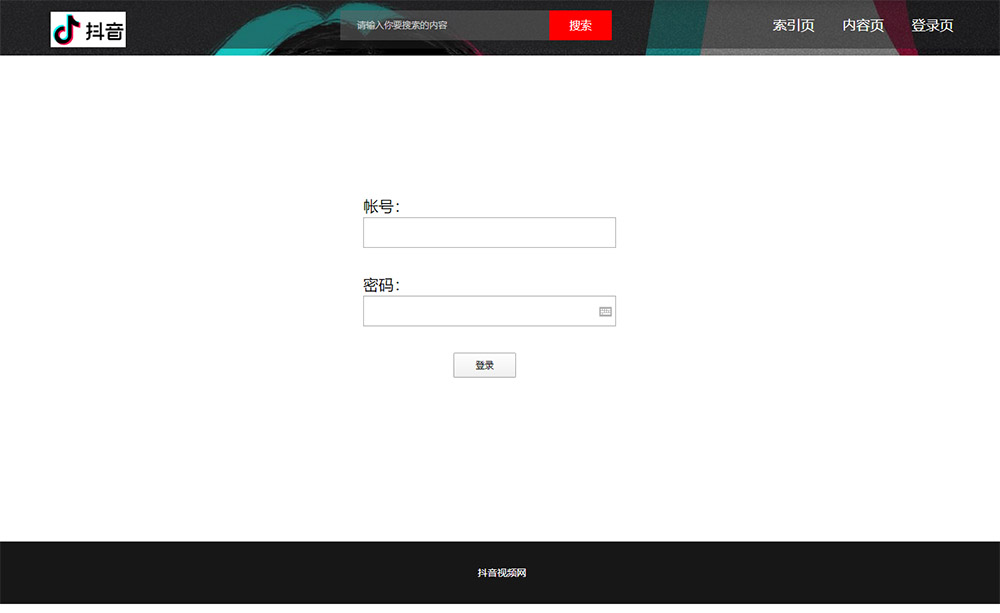The width and height of the screenshot is (1000, 613).
Task: Click the footer text 抖音视频网
Action: coord(502,573)
